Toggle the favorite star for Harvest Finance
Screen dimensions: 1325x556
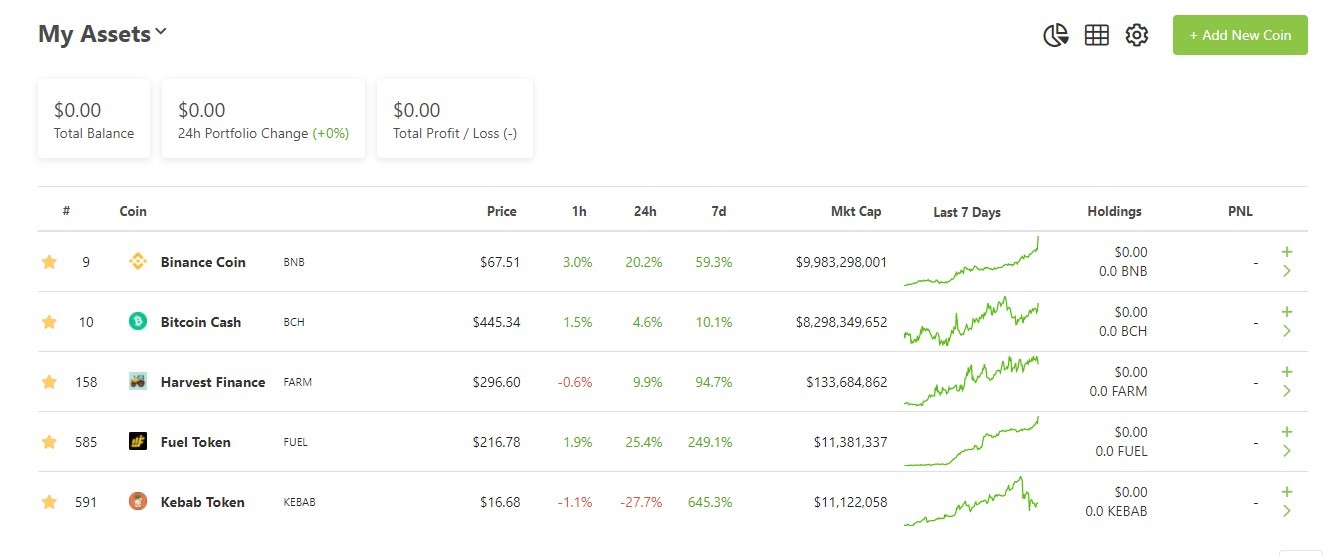pyautogui.click(x=49, y=382)
